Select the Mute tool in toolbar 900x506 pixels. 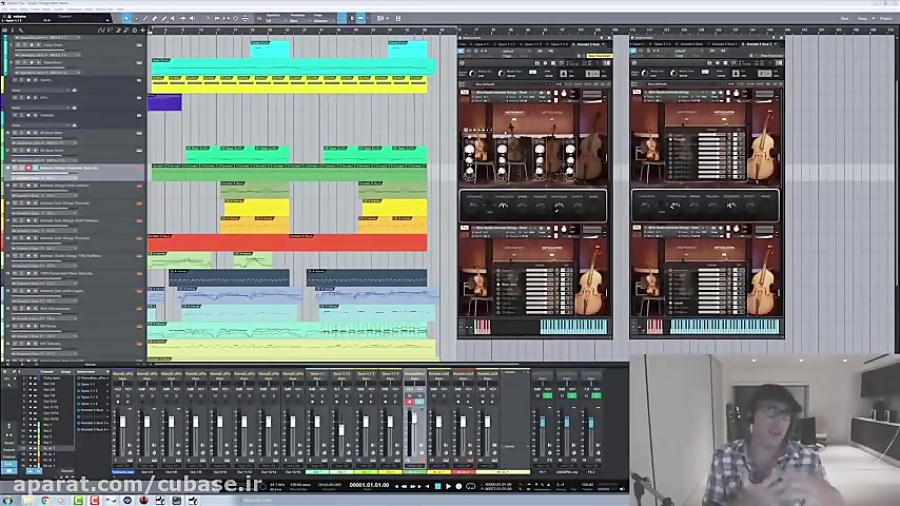click(173, 18)
